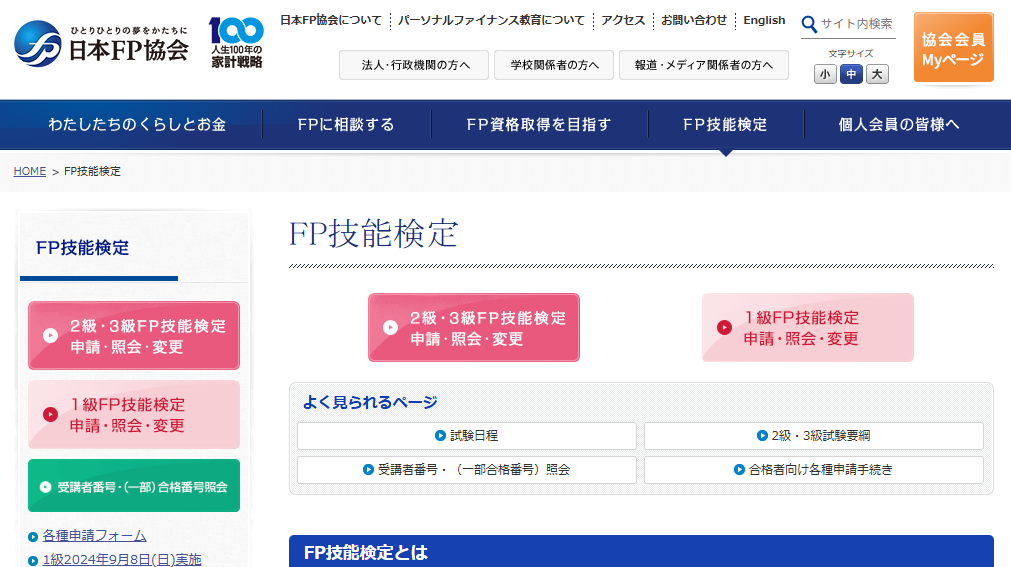
Task: Open the アクセス link
Action: click(623, 21)
